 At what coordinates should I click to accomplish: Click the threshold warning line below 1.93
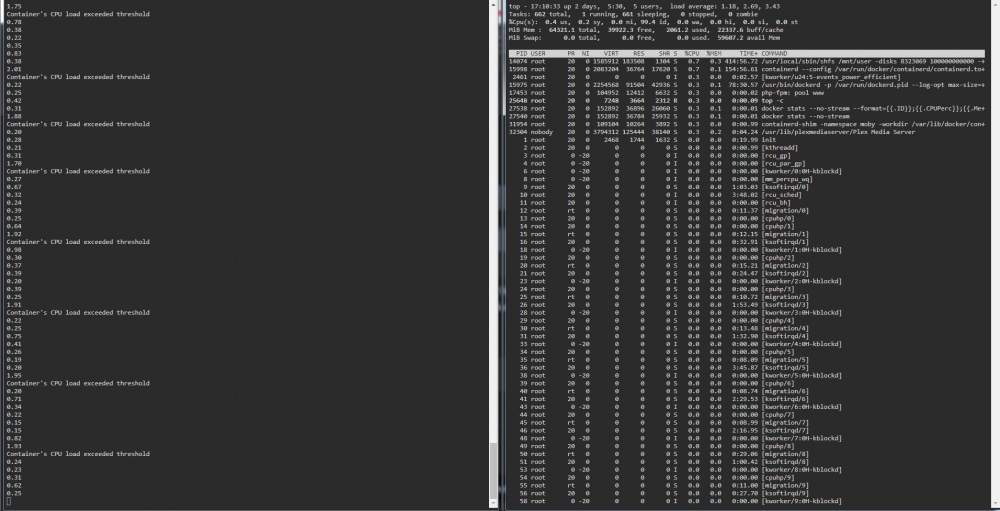[x=78, y=454]
